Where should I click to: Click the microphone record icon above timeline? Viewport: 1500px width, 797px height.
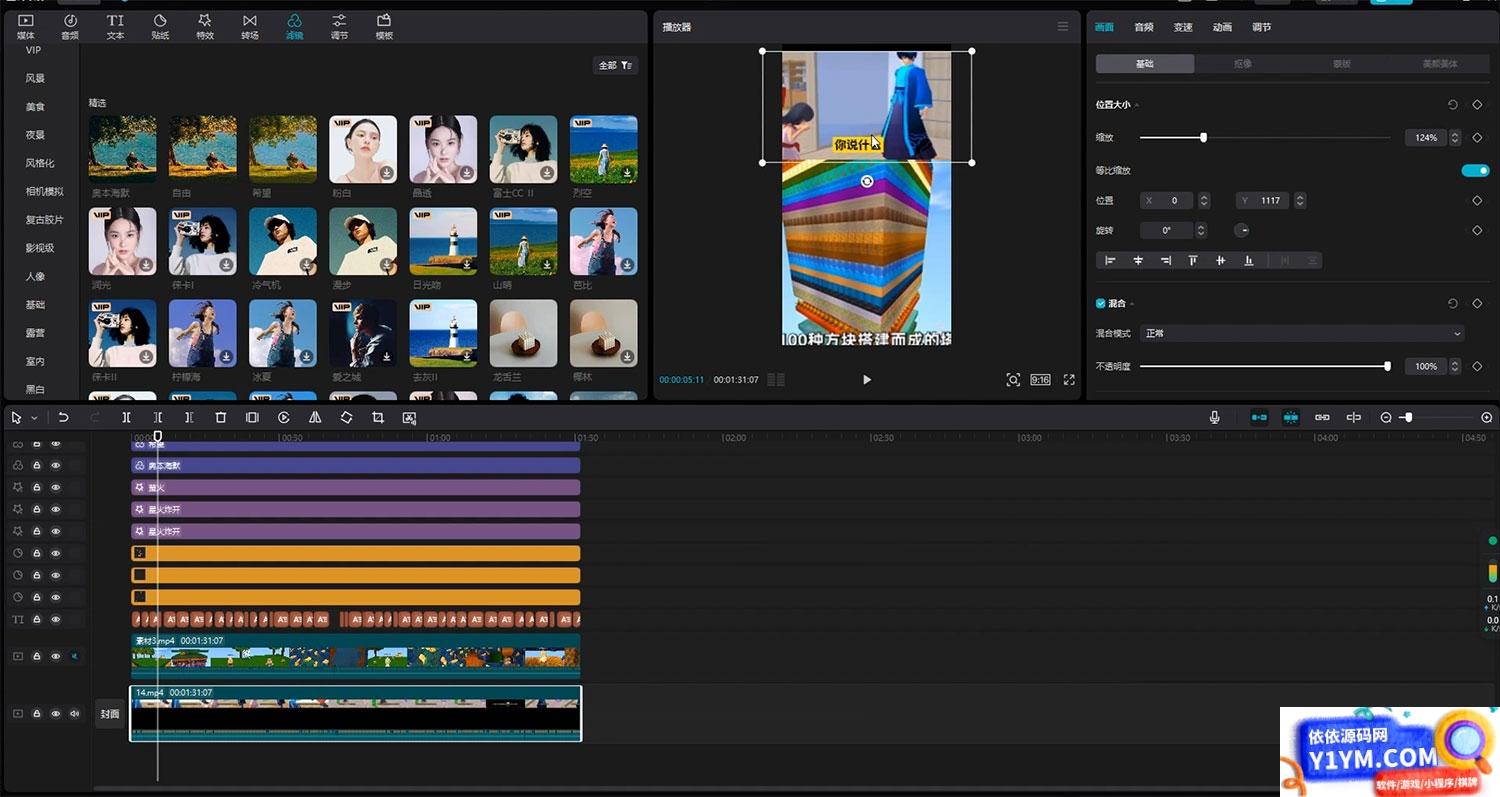pyautogui.click(x=1214, y=417)
